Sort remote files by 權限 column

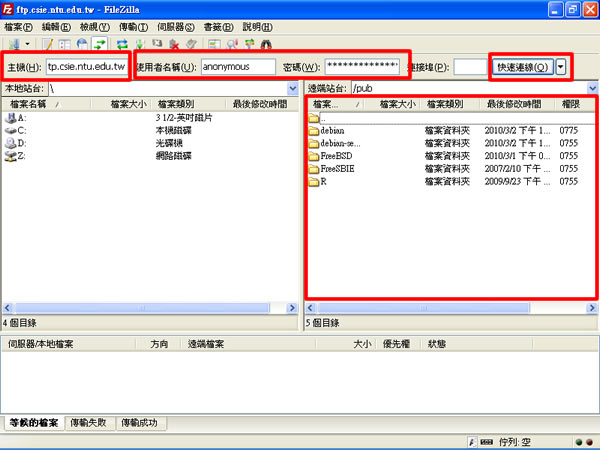click(574, 104)
